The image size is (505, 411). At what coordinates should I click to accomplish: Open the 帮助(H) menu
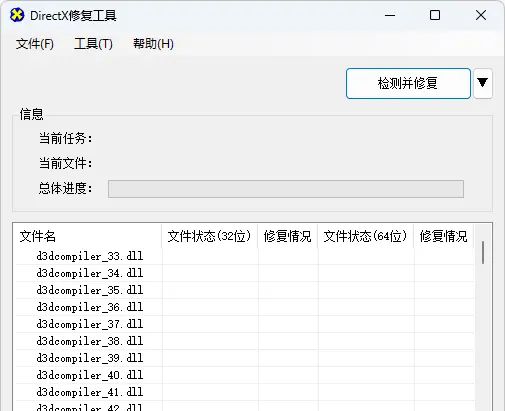[x=153, y=44]
